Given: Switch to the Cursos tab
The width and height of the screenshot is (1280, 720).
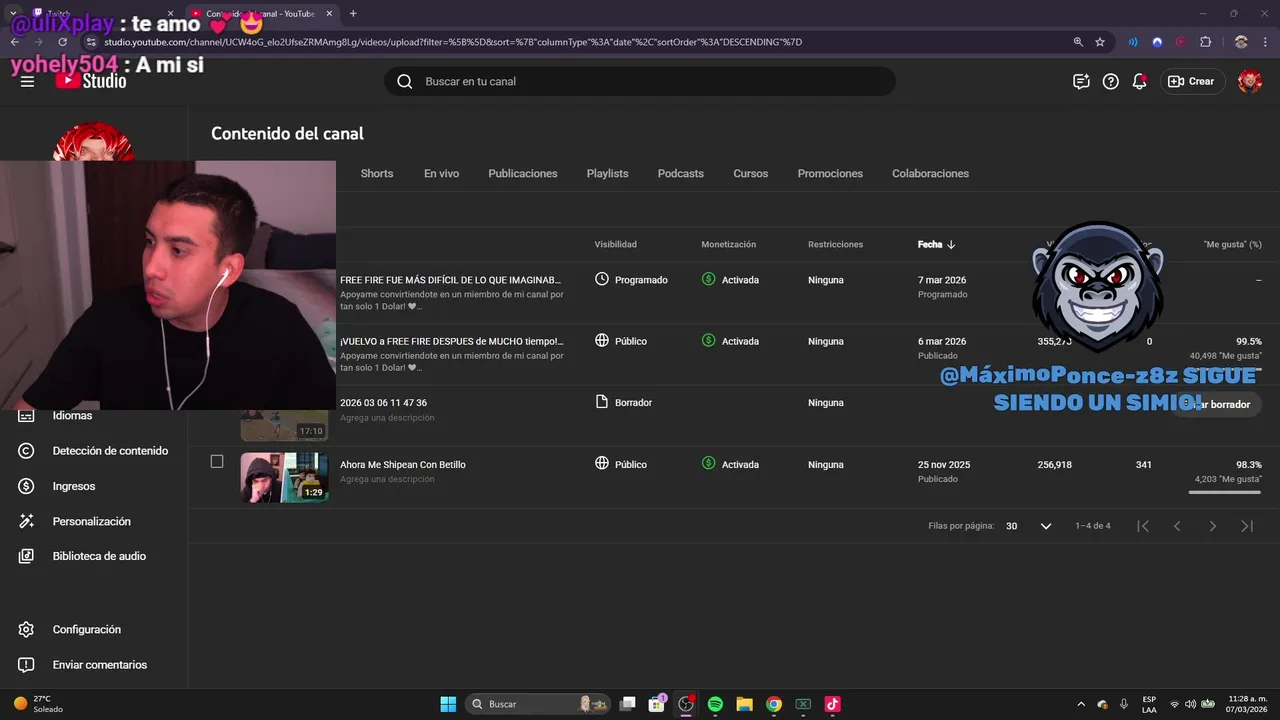Looking at the screenshot, I should tap(751, 173).
